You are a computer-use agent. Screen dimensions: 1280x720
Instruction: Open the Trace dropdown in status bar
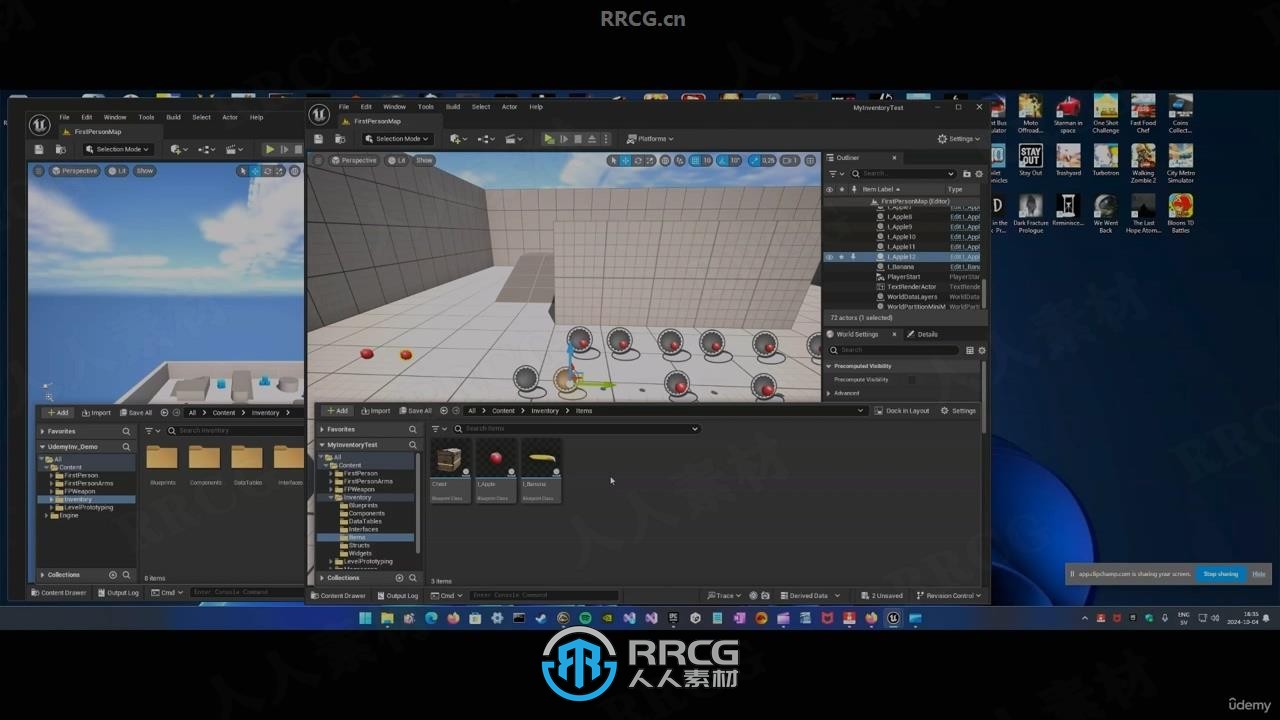pyautogui.click(x=724, y=596)
